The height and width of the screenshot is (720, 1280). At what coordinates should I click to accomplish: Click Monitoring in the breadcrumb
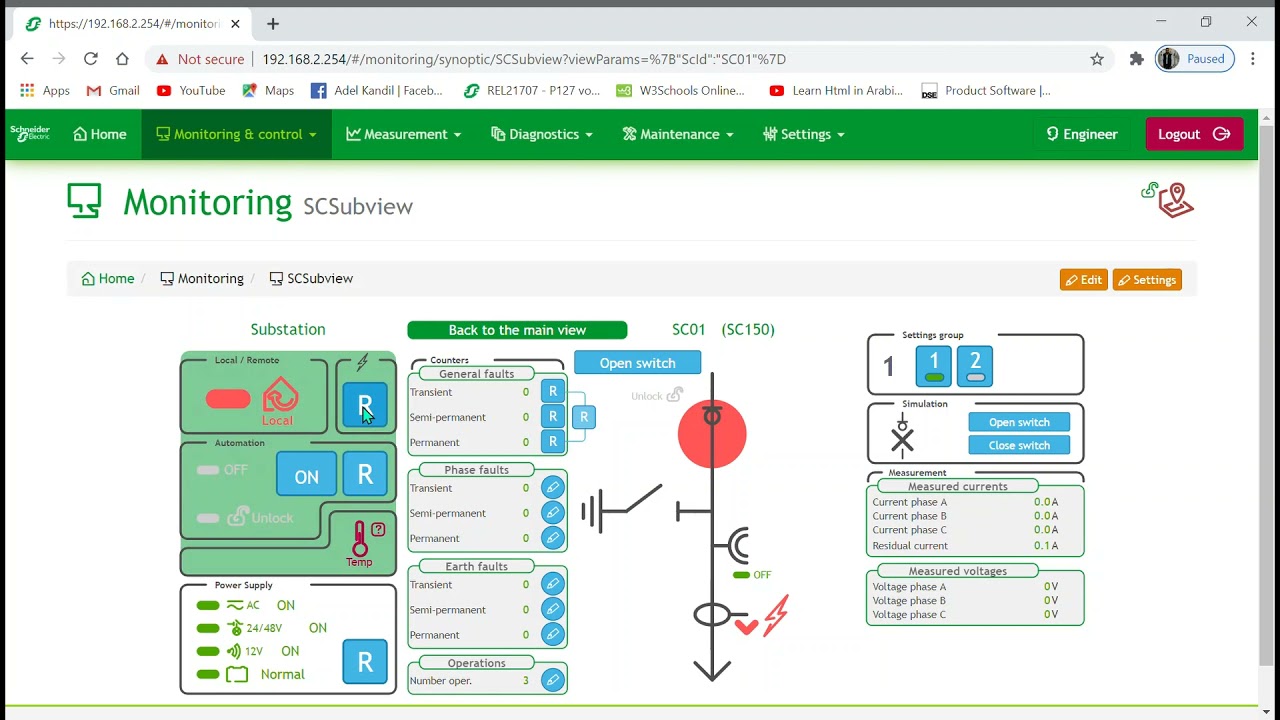(202, 278)
